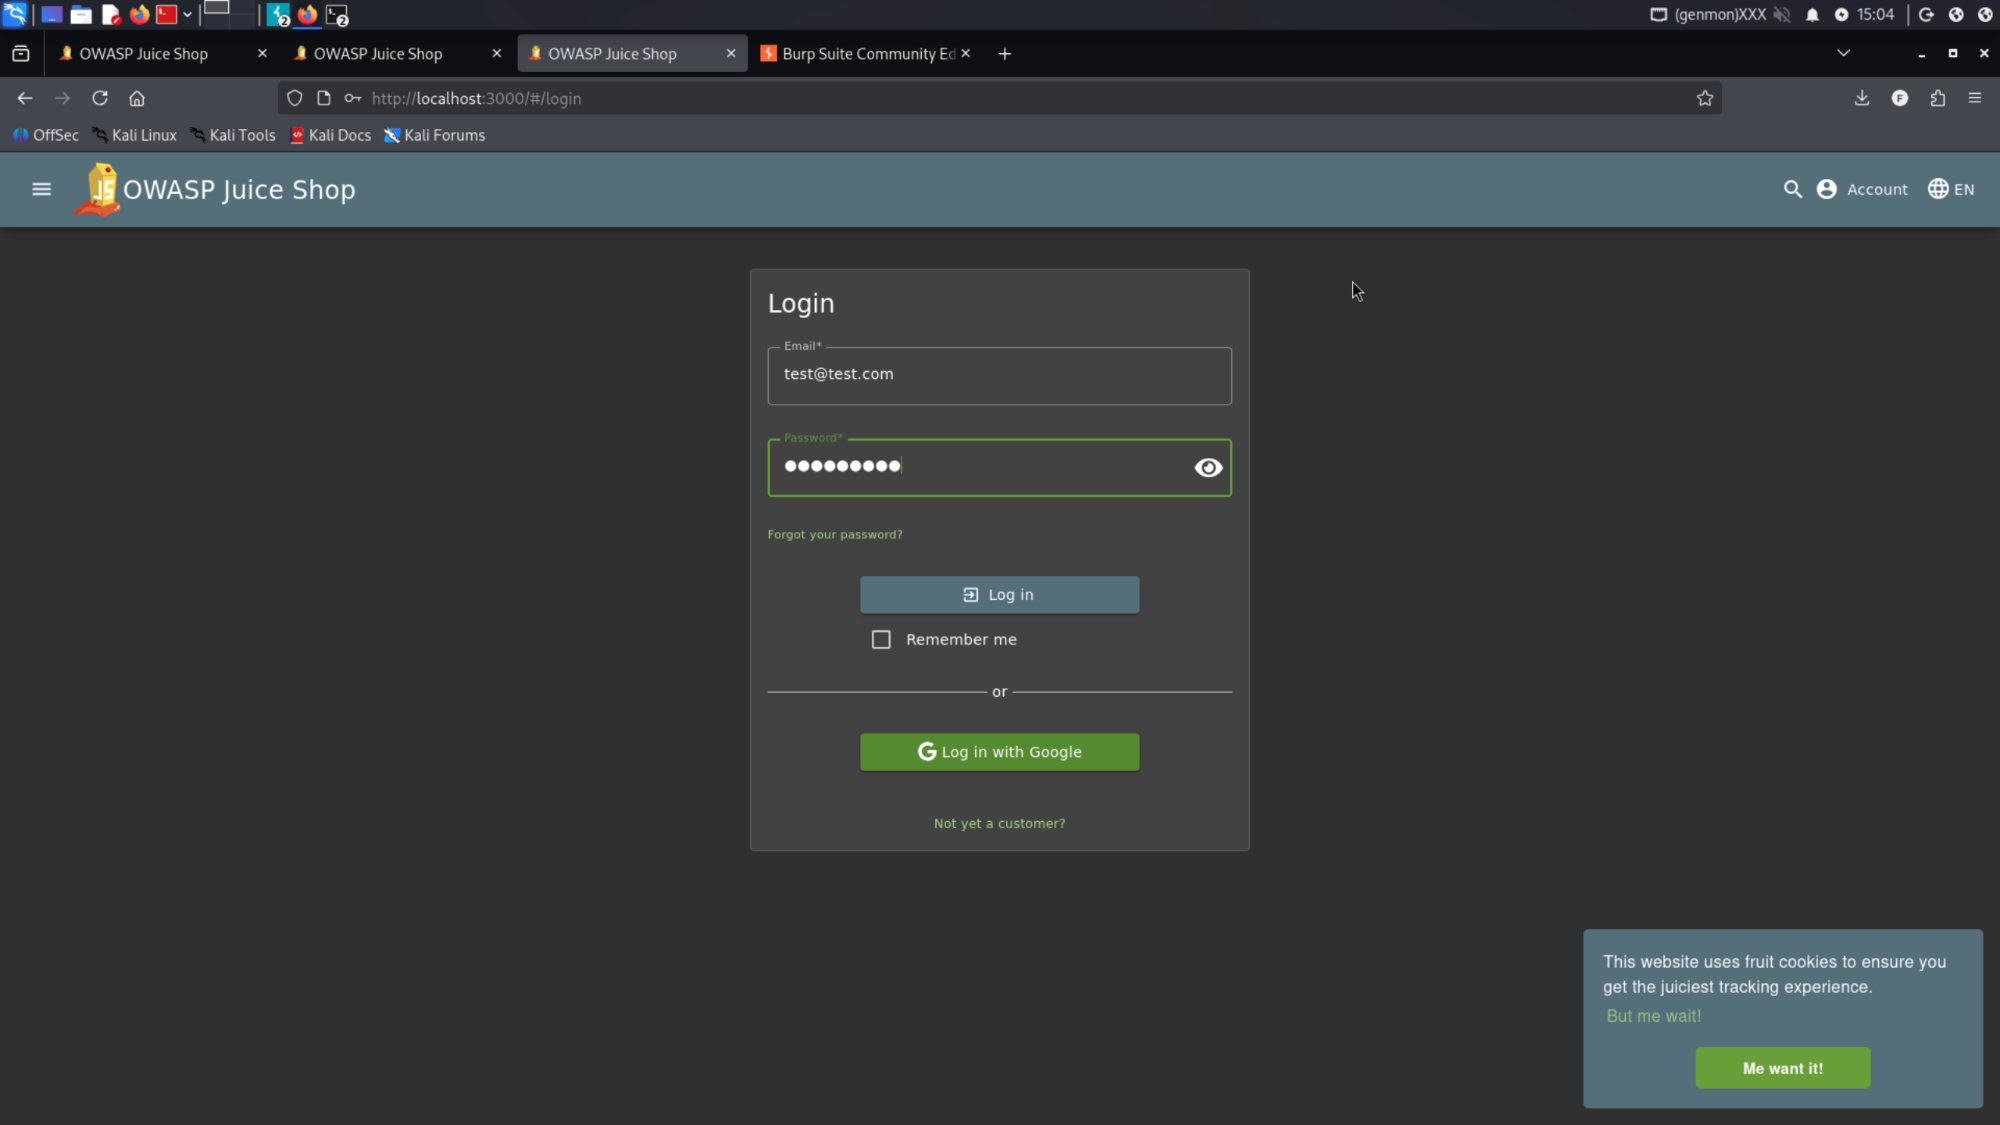
Task: Click Forgot your password link
Action: click(x=835, y=535)
